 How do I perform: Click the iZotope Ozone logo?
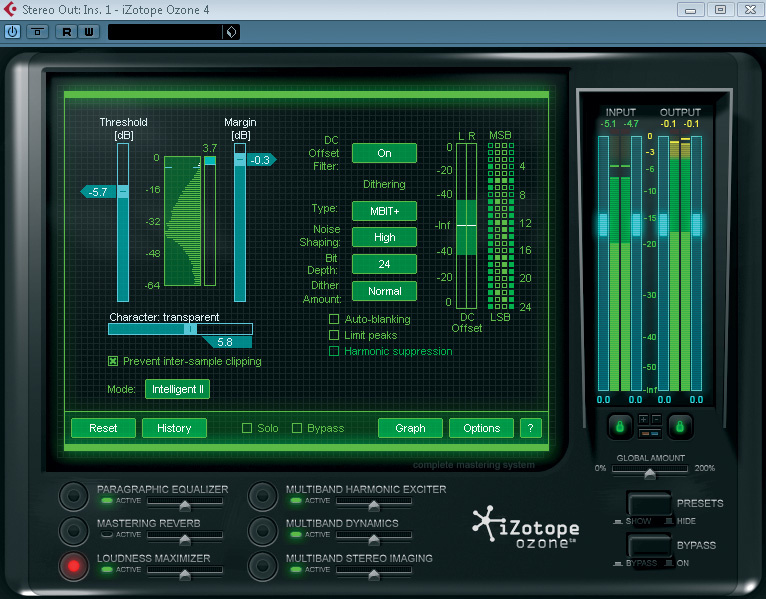click(526, 527)
